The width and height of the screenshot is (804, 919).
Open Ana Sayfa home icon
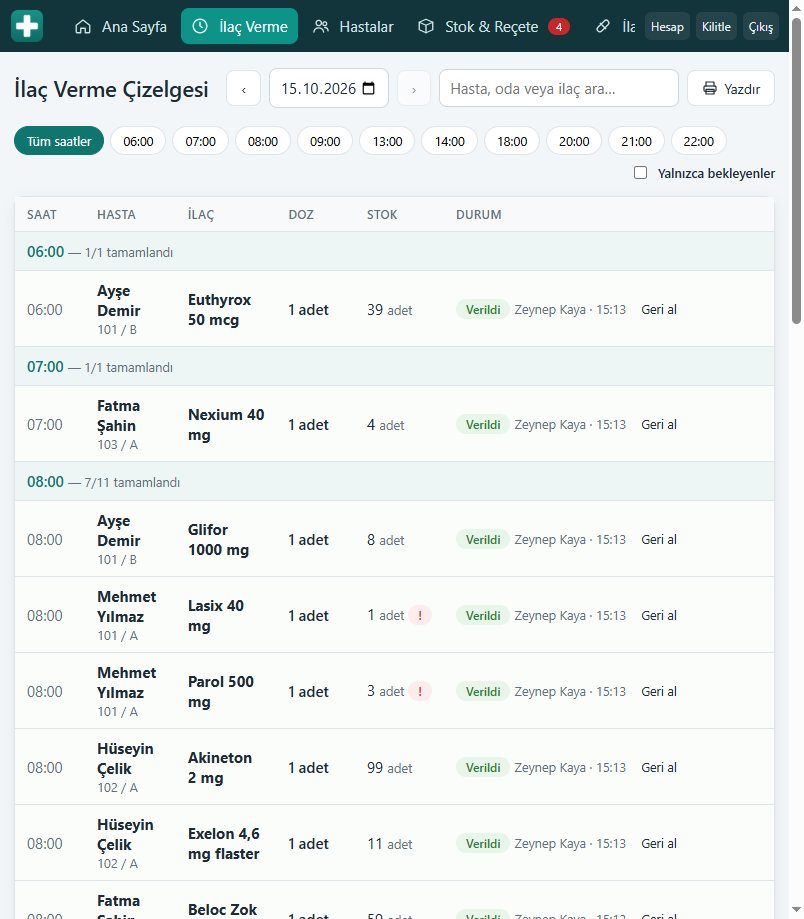pos(83,26)
